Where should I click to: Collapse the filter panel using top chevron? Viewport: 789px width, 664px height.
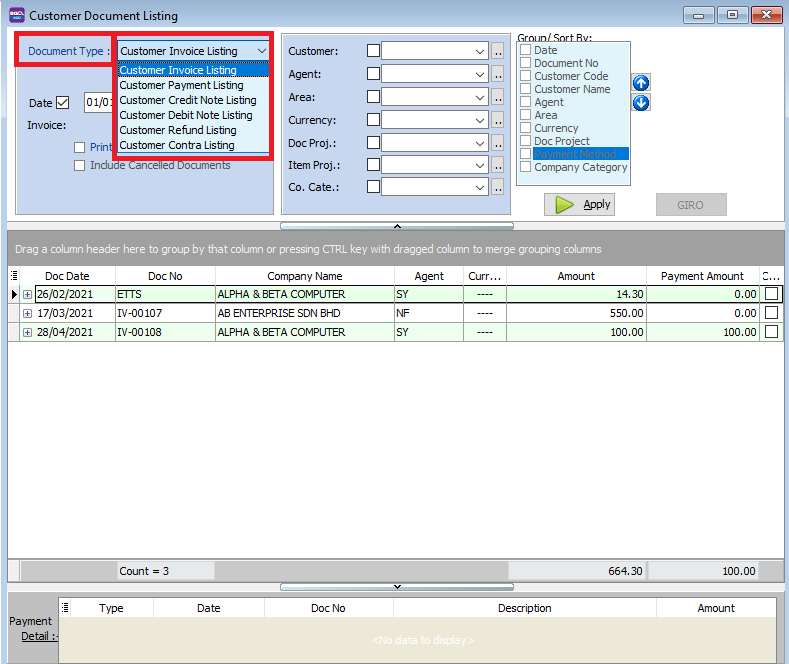[397, 227]
